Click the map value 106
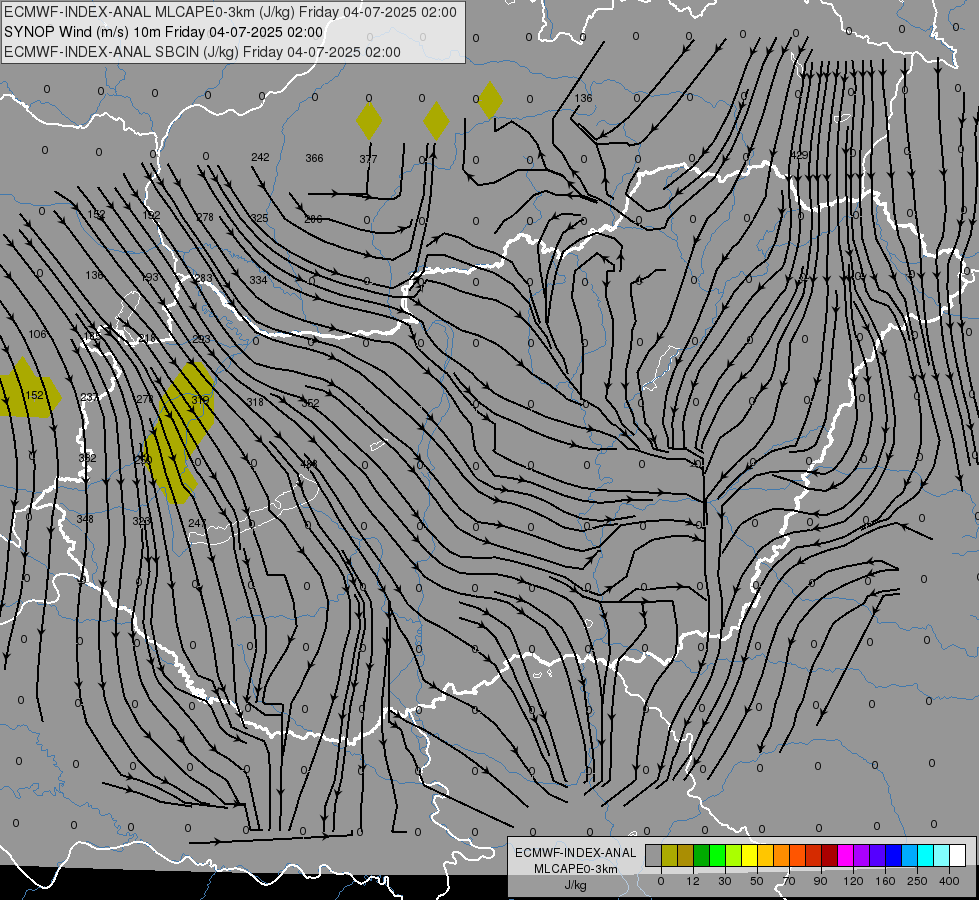This screenshot has height=900, width=979. 37,334
